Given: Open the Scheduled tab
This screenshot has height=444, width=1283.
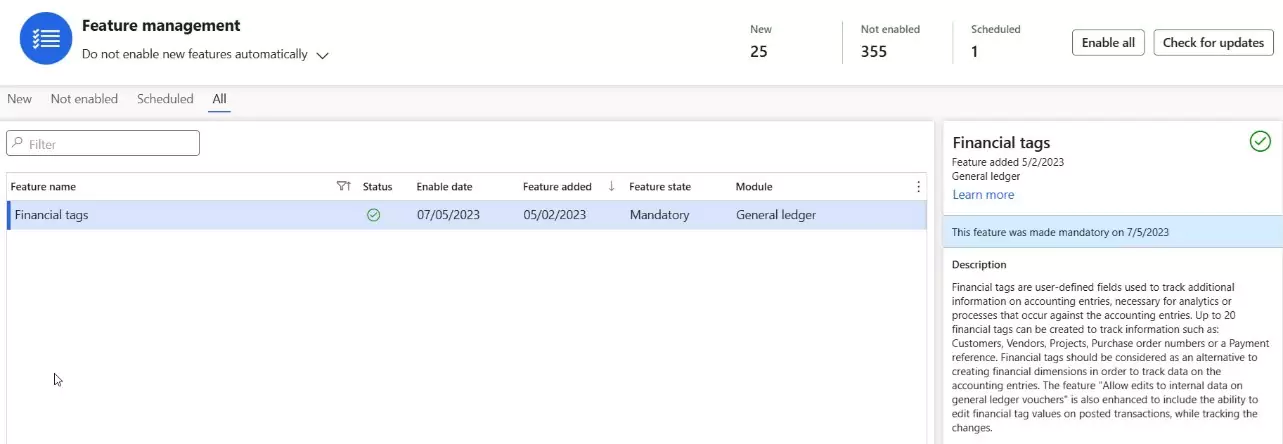Looking at the screenshot, I should click(165, 99).
